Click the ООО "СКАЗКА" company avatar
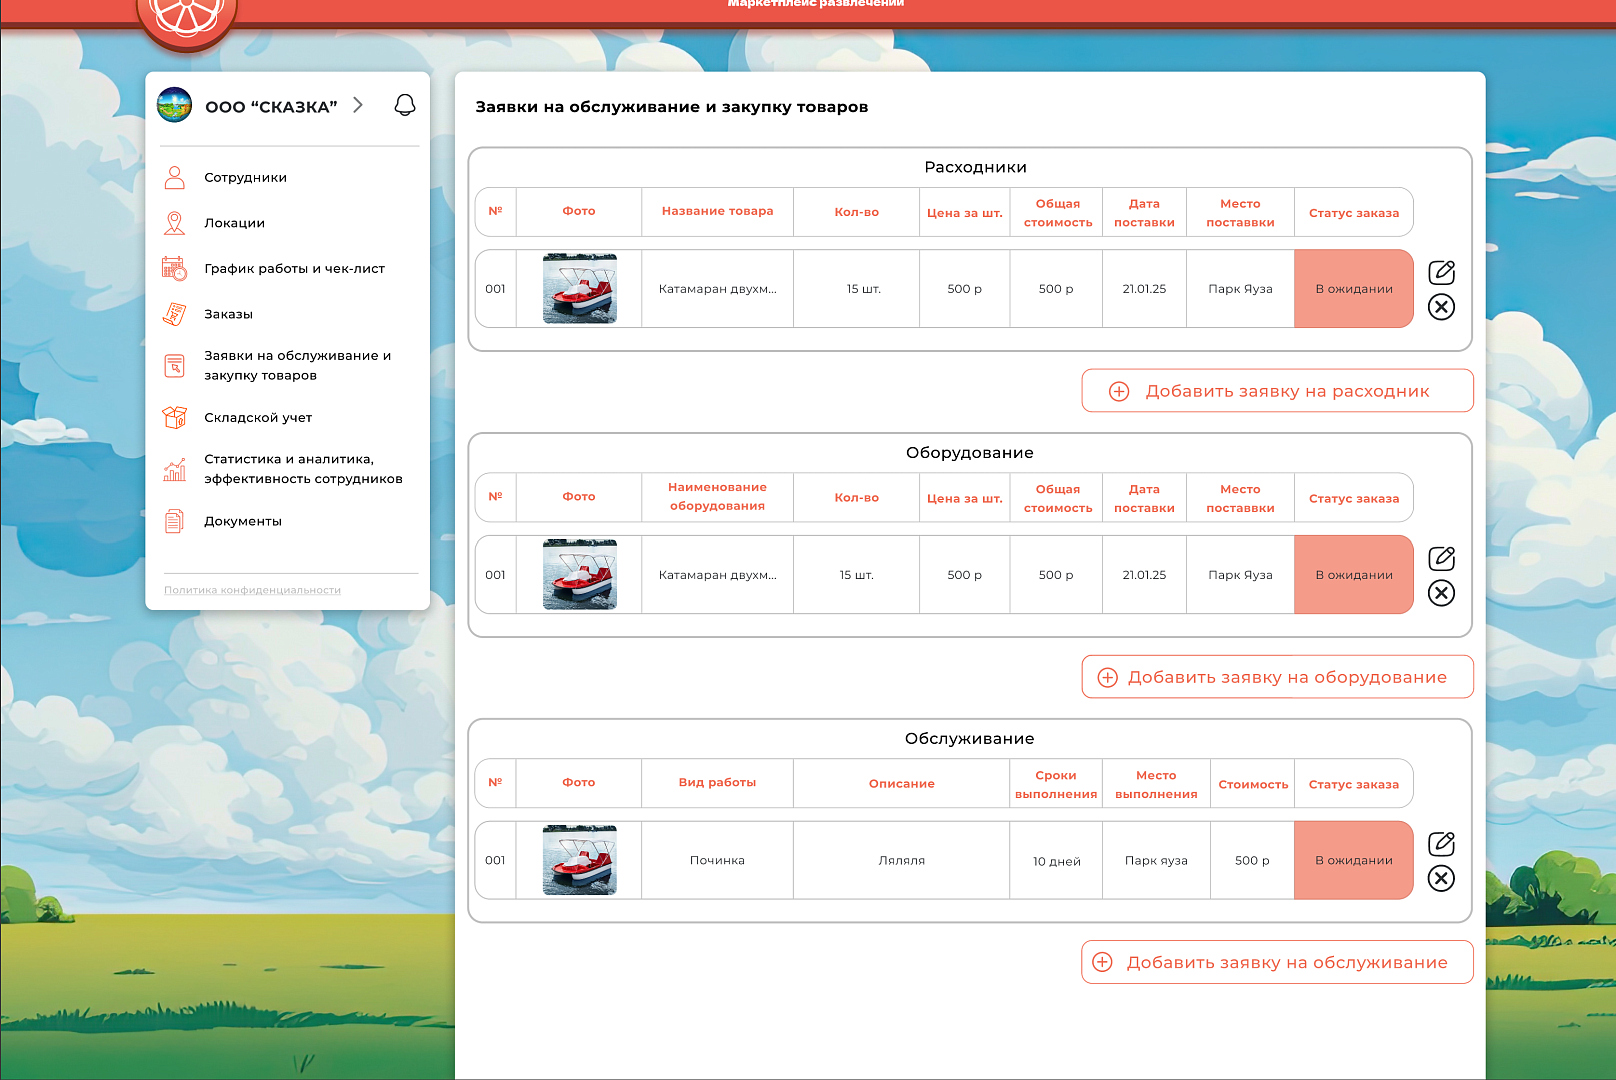Viewport: 1616px width, 1080px height. [175, 105]
